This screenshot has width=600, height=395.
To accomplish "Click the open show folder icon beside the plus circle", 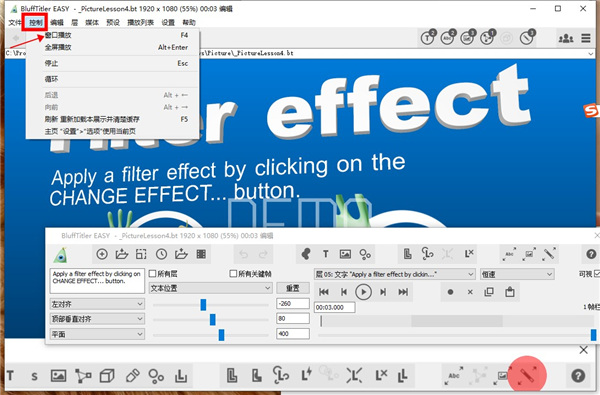I will click(122, 254).
